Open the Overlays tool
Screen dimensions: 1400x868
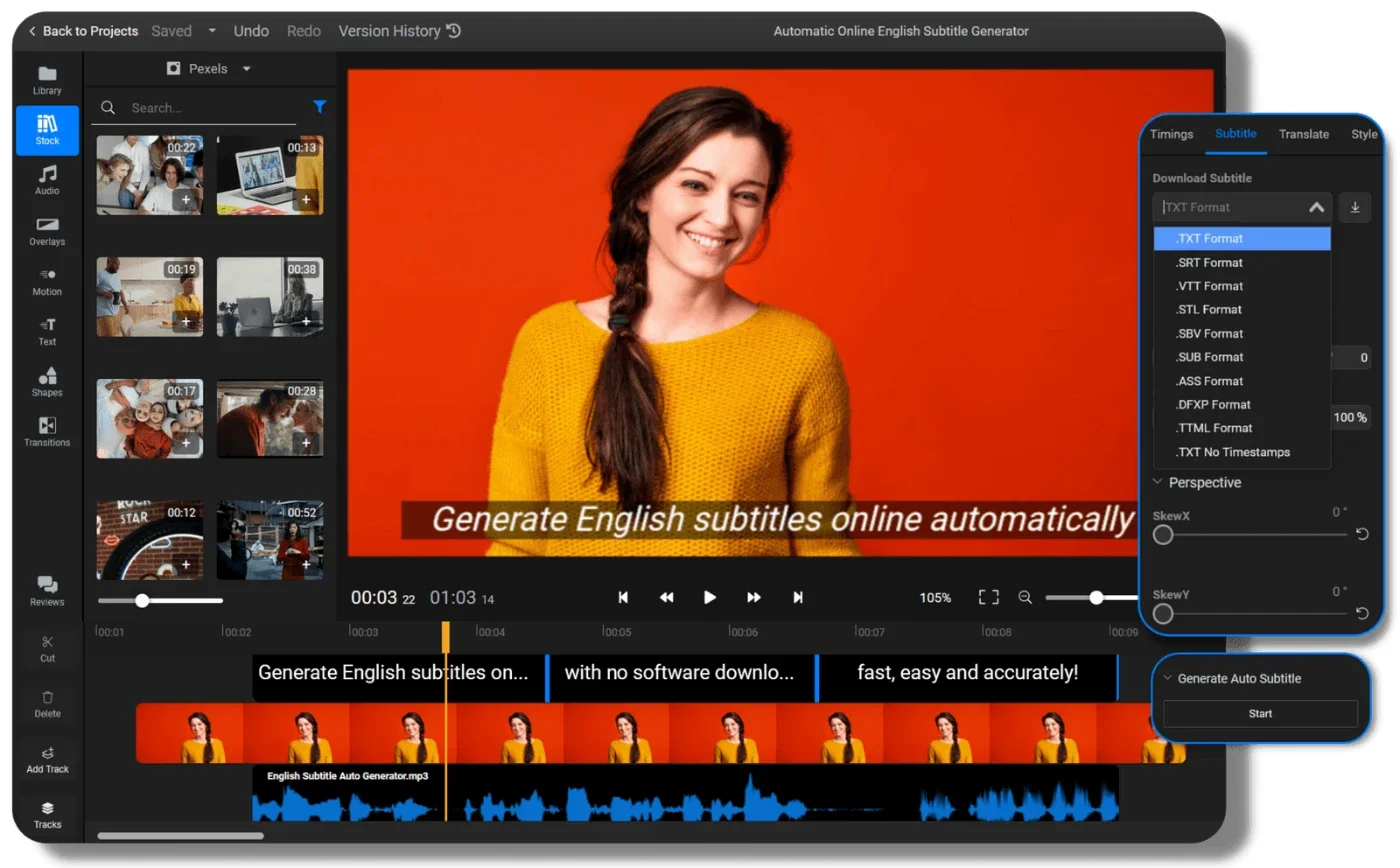(47, 232)
